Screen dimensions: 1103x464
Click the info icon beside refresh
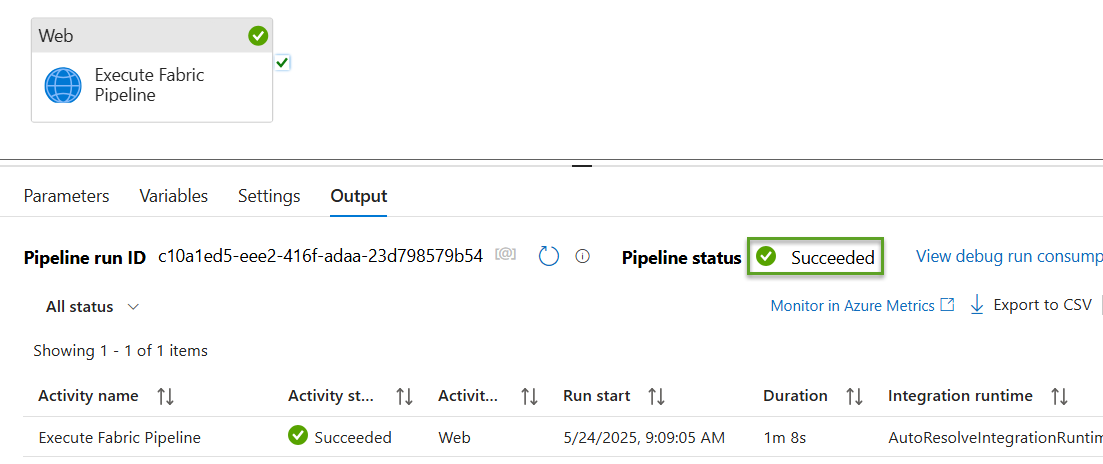click(582, 257)
